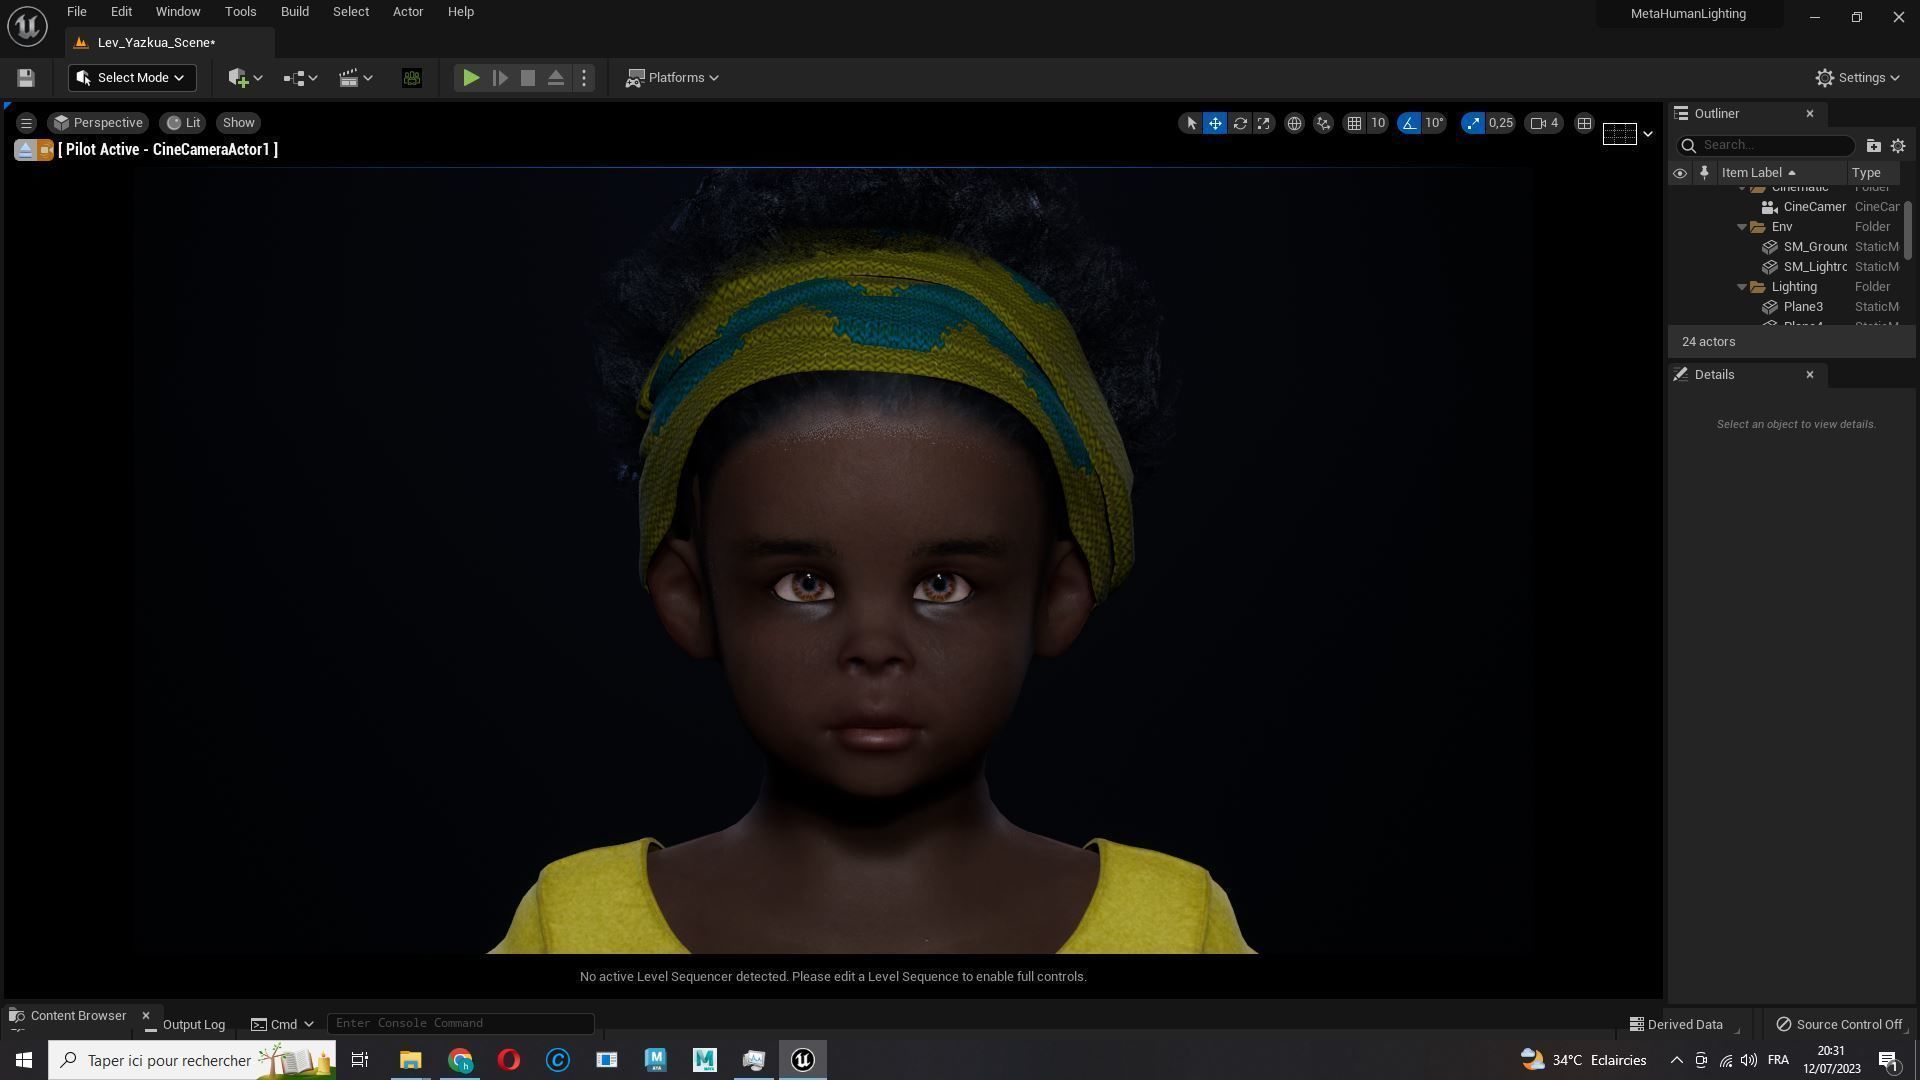
Task: Click the eject pilot camera icon
Action: pos(25,150)
